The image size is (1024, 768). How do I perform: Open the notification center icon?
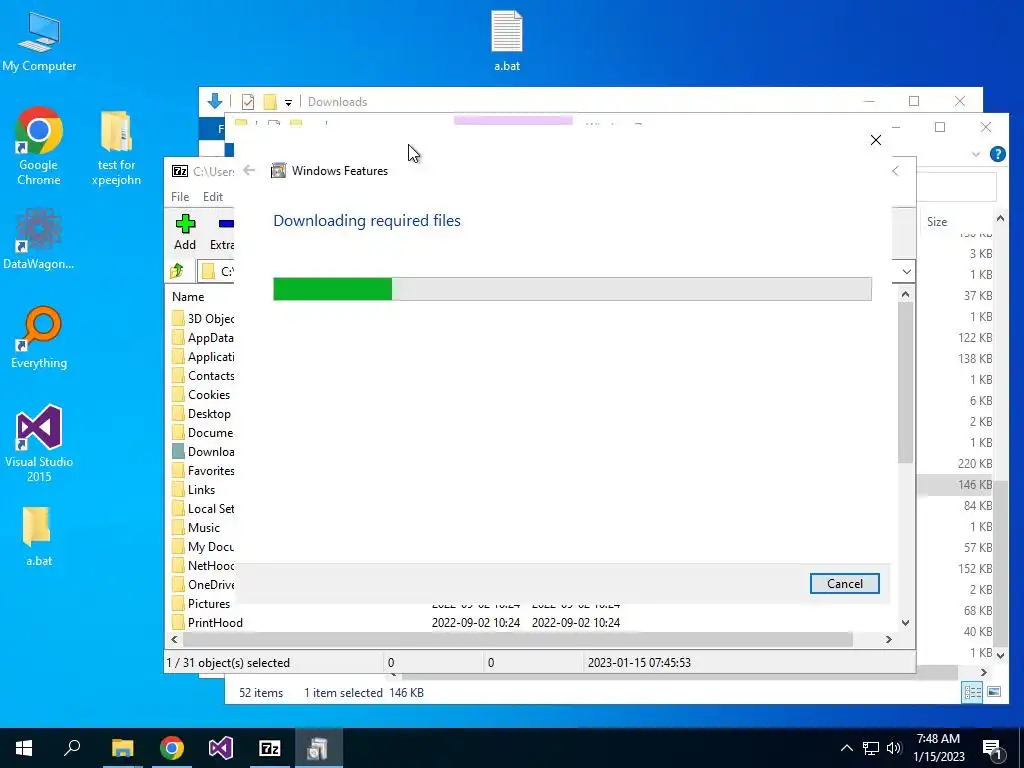pos(992,748)
